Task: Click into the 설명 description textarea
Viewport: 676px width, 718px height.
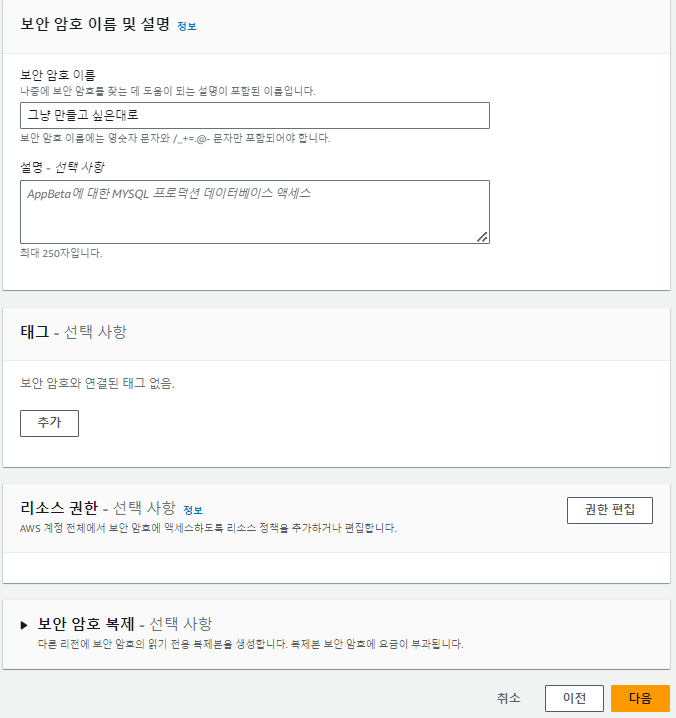Action: [255, 212]
